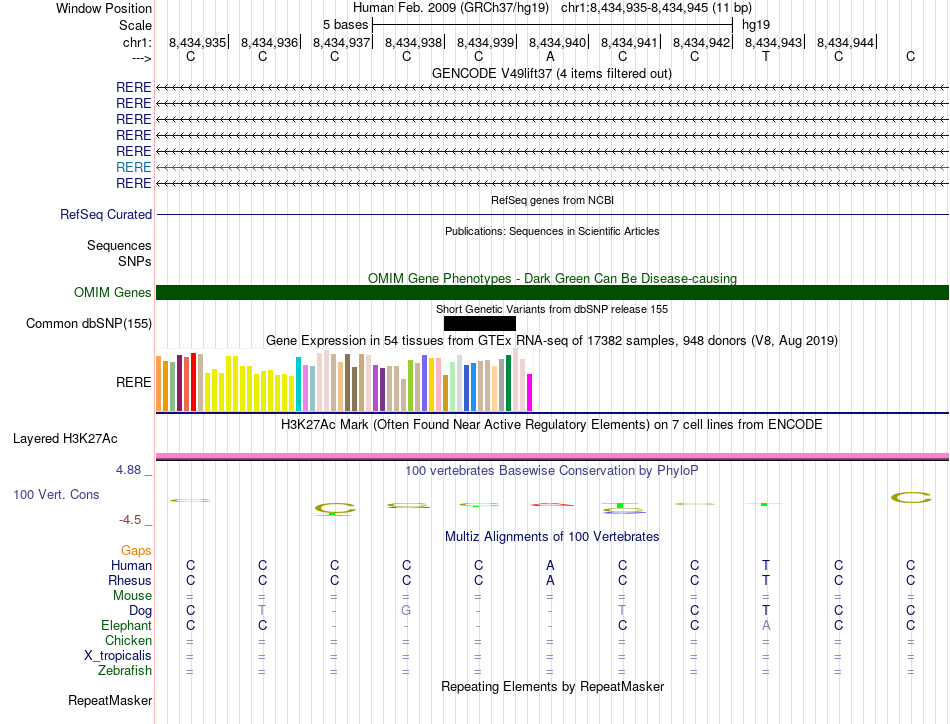Click the light-blue RERE transcript label
Screen dimensions: 950x724
(x=133, y=167)
